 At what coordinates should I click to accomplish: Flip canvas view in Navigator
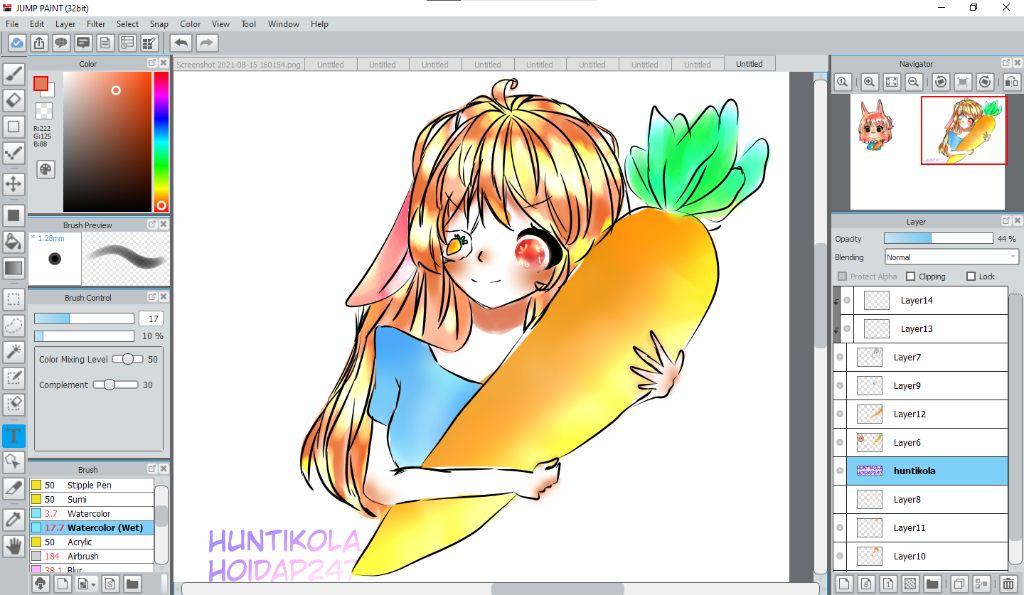click(1012, 82)
